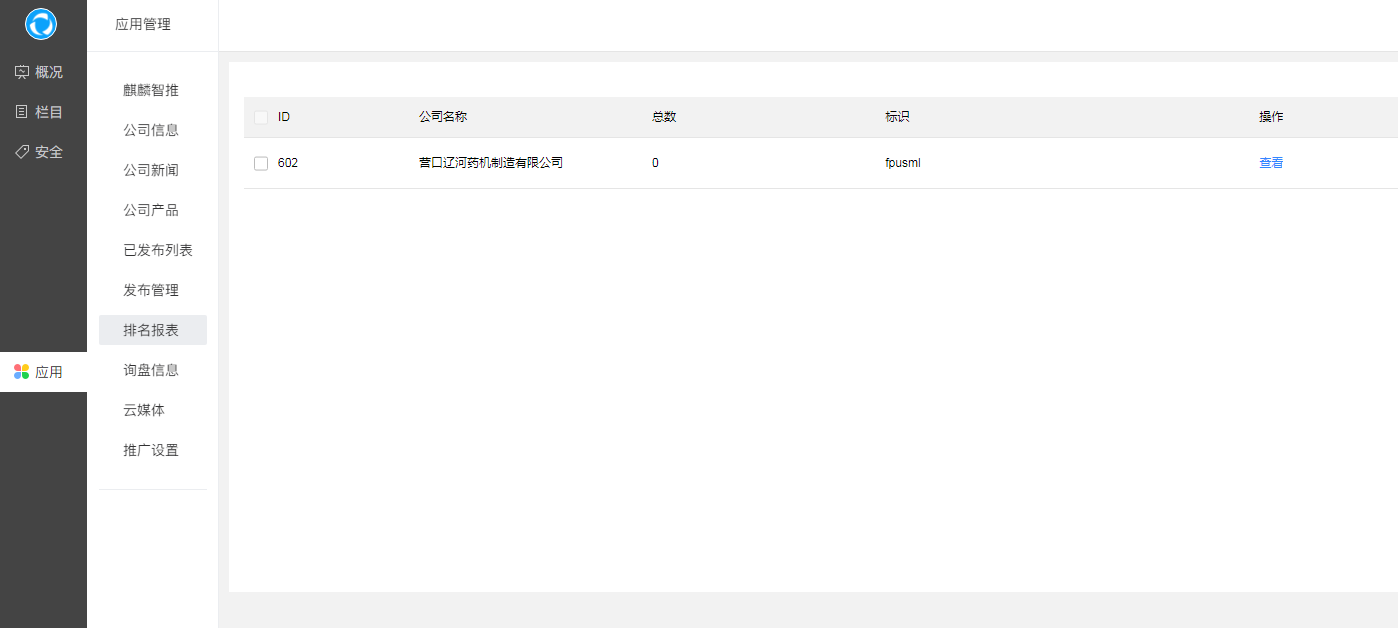Click the 总数 column header
This screenshot has width=1398, height=628.
[664, 117]
